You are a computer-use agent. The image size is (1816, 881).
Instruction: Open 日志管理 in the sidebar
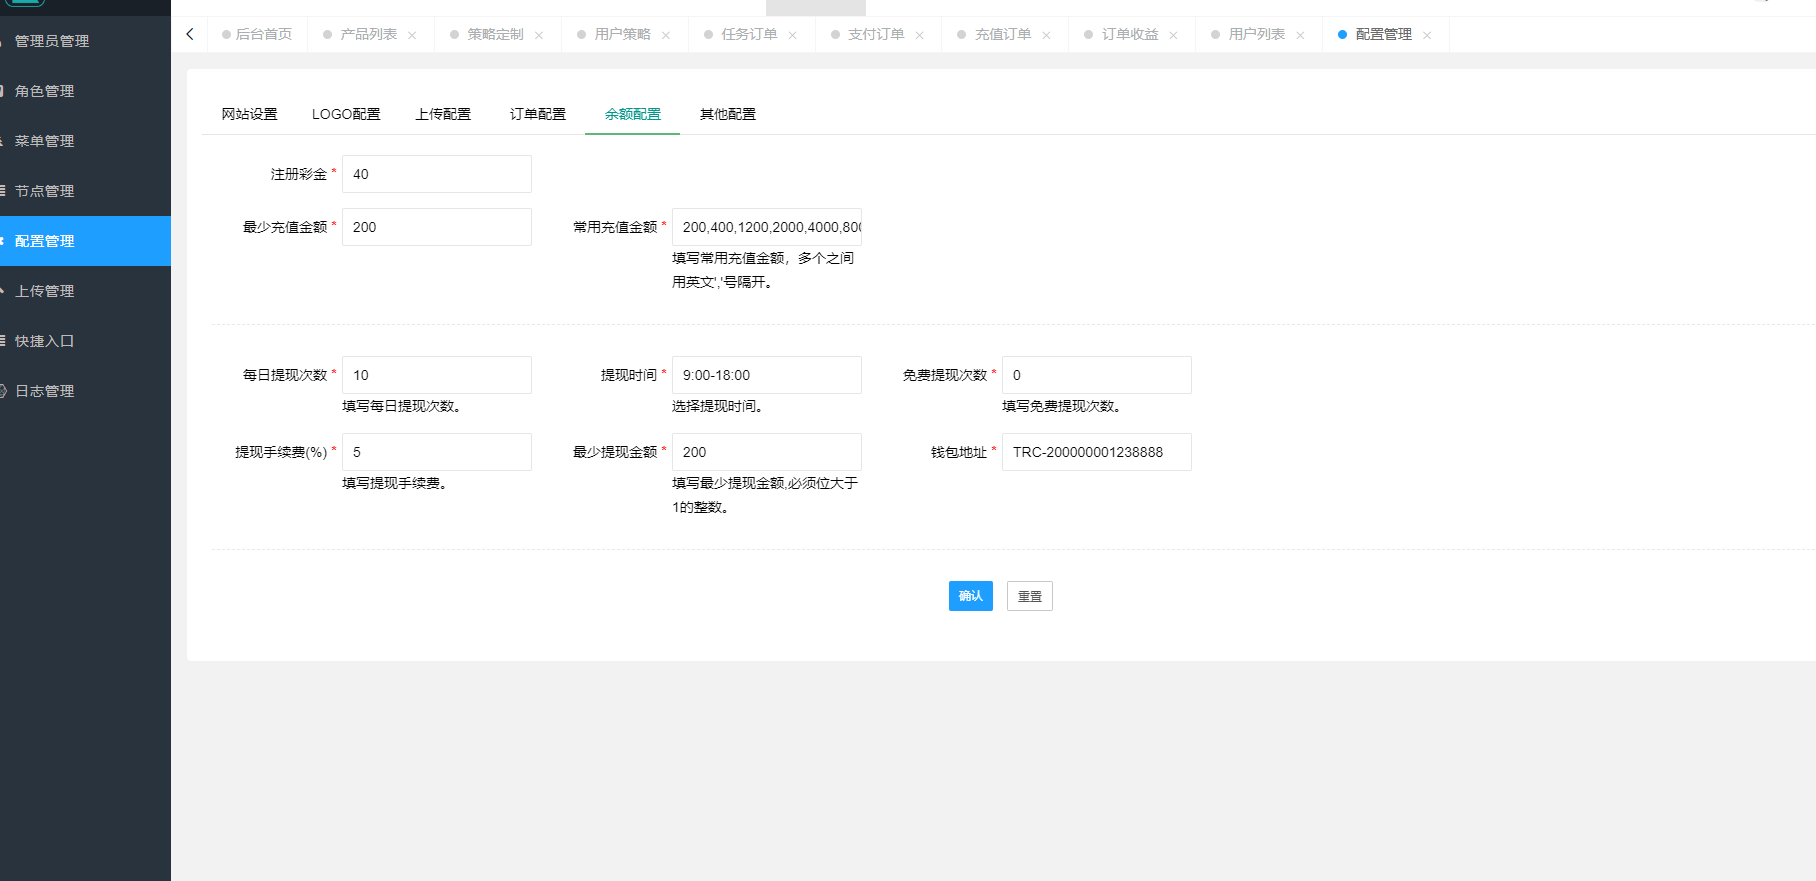click(45, 391)
